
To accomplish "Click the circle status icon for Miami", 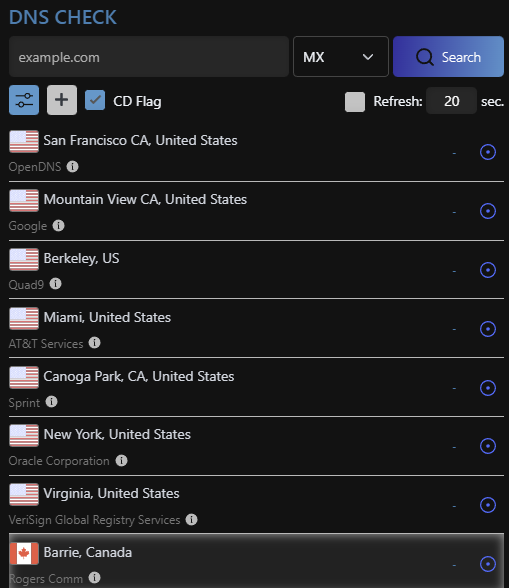I will point(488,329).
